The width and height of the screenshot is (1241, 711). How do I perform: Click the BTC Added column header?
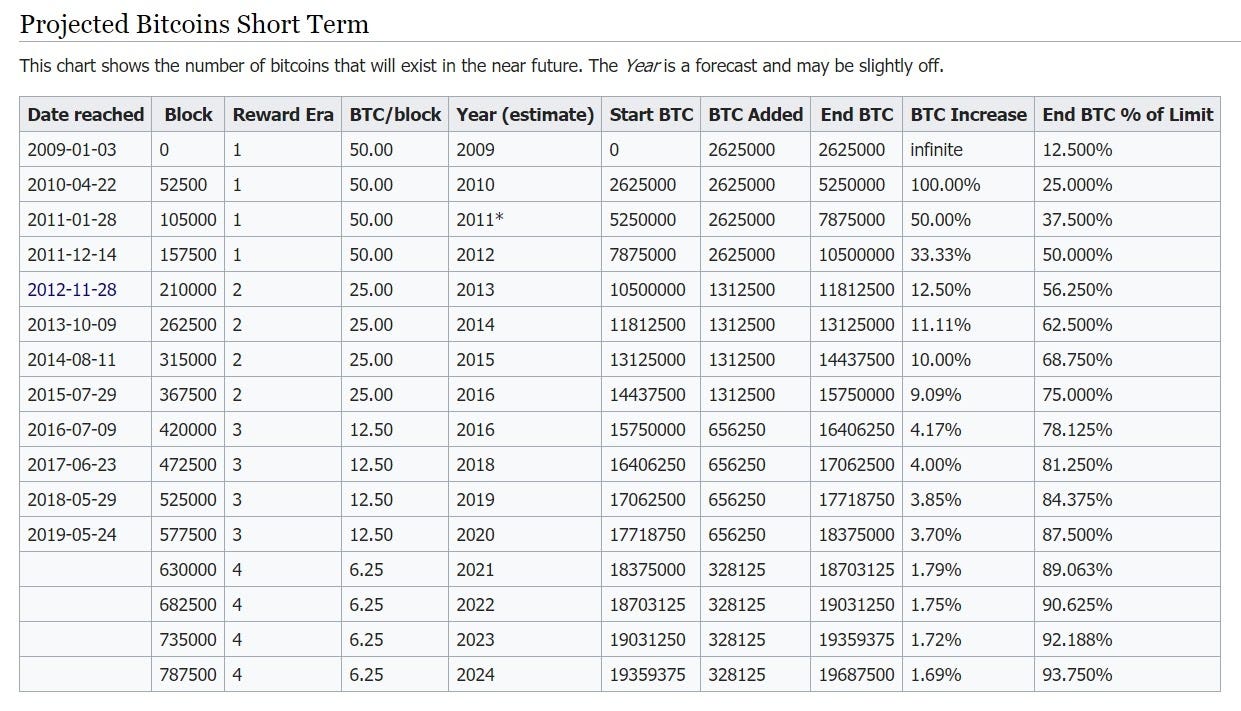756,115
